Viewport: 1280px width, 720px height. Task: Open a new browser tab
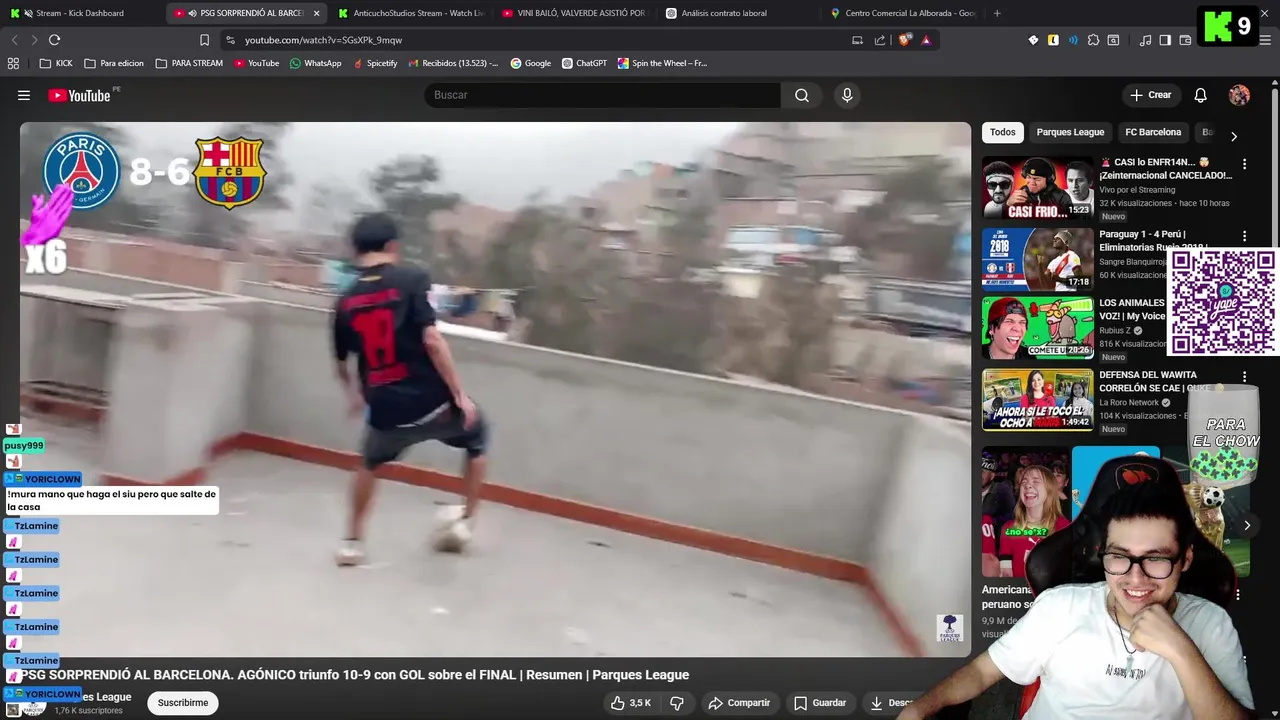tap(997, 13)
